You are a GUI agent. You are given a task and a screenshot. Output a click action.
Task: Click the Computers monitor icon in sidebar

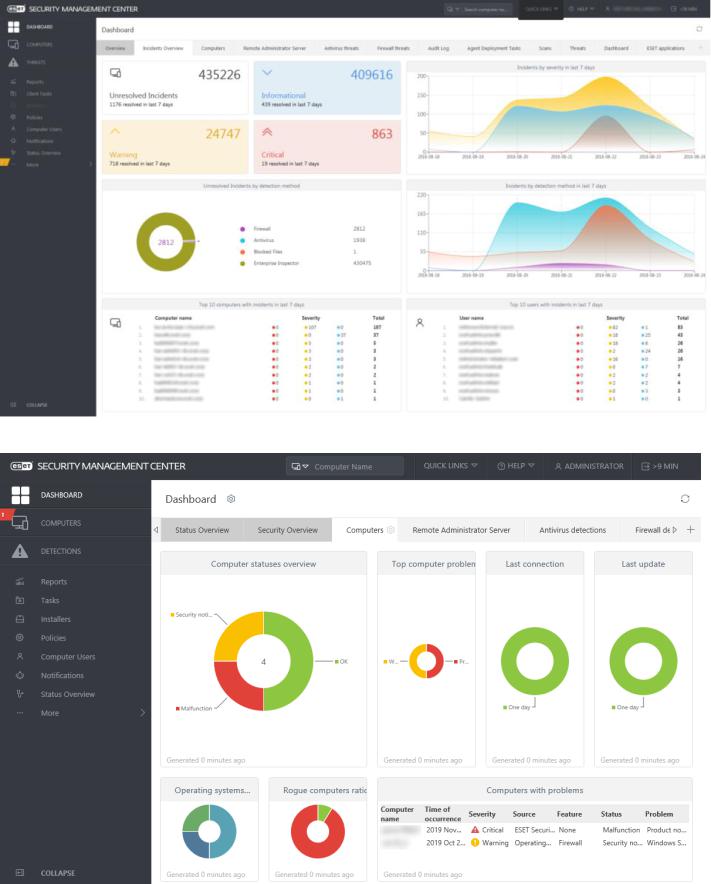click(x=20, y=523)
